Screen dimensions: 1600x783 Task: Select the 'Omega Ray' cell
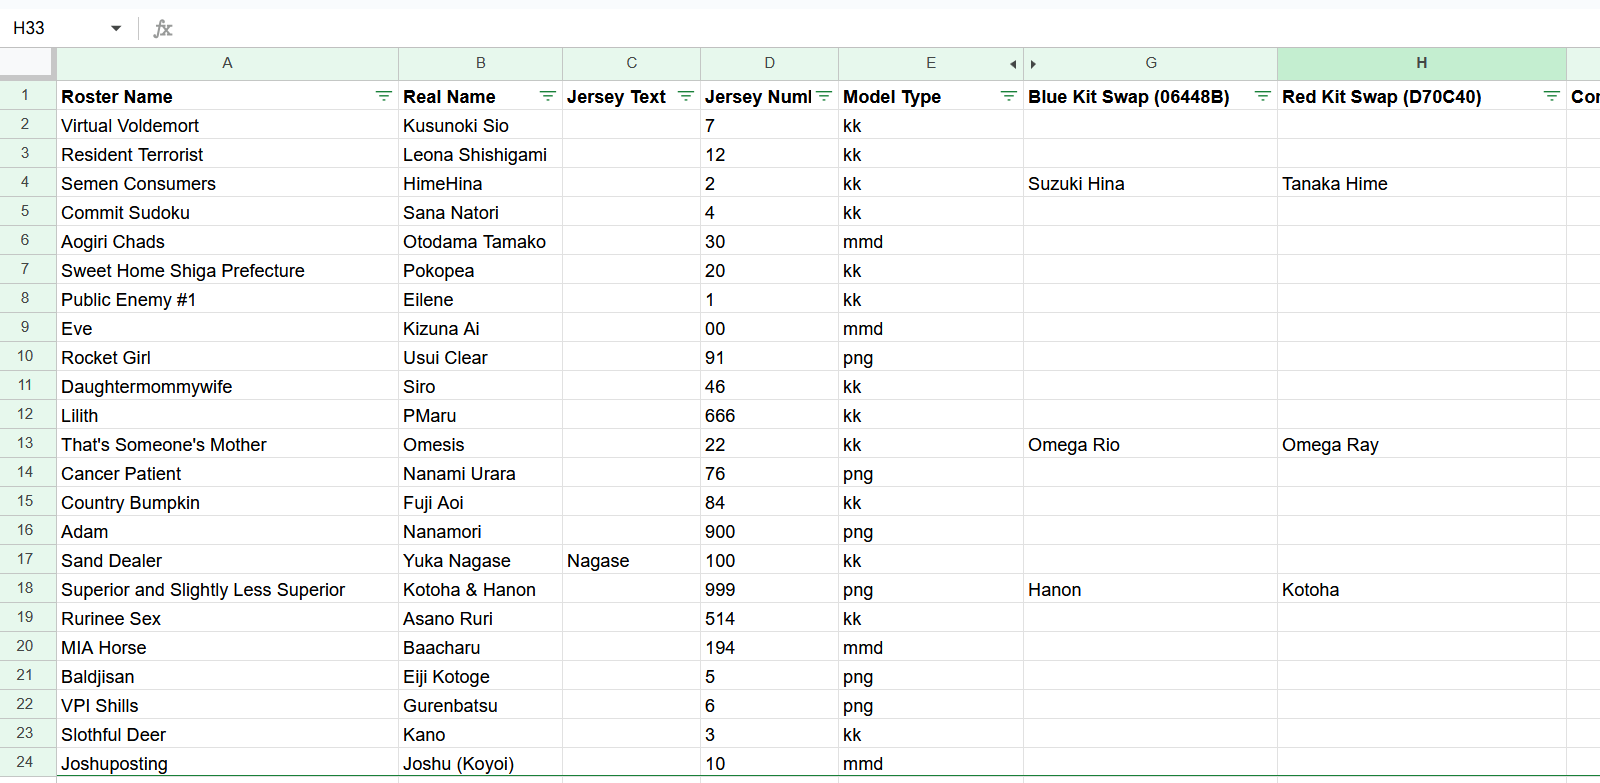[1422, 444]
